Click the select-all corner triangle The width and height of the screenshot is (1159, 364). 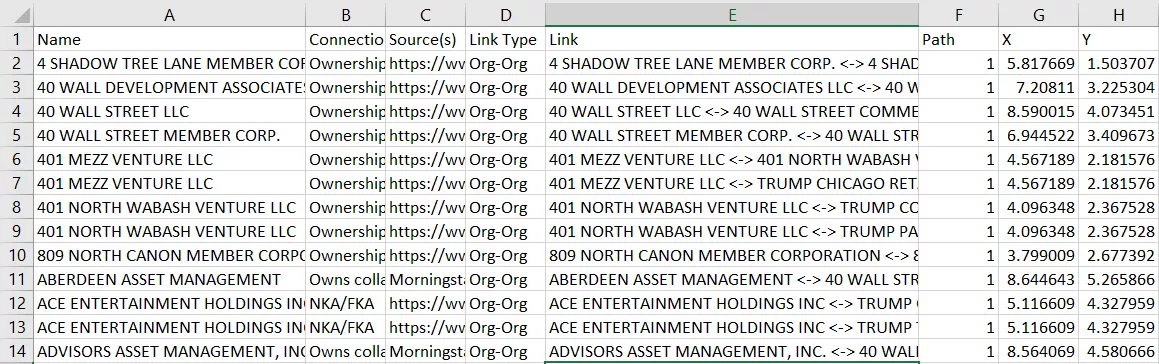pyautogui.click(x=16, y=15)
